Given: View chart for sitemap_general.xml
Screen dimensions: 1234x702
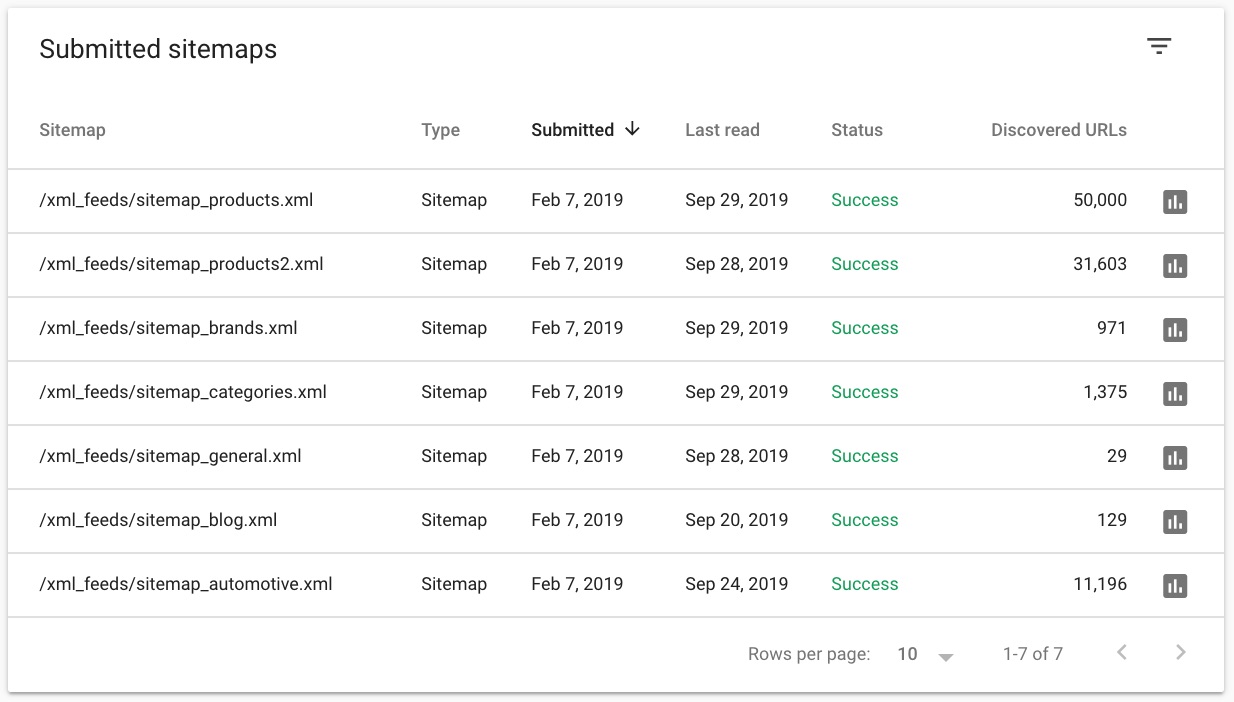Looking at the screenshot, I should click(x=1175, y=457).
